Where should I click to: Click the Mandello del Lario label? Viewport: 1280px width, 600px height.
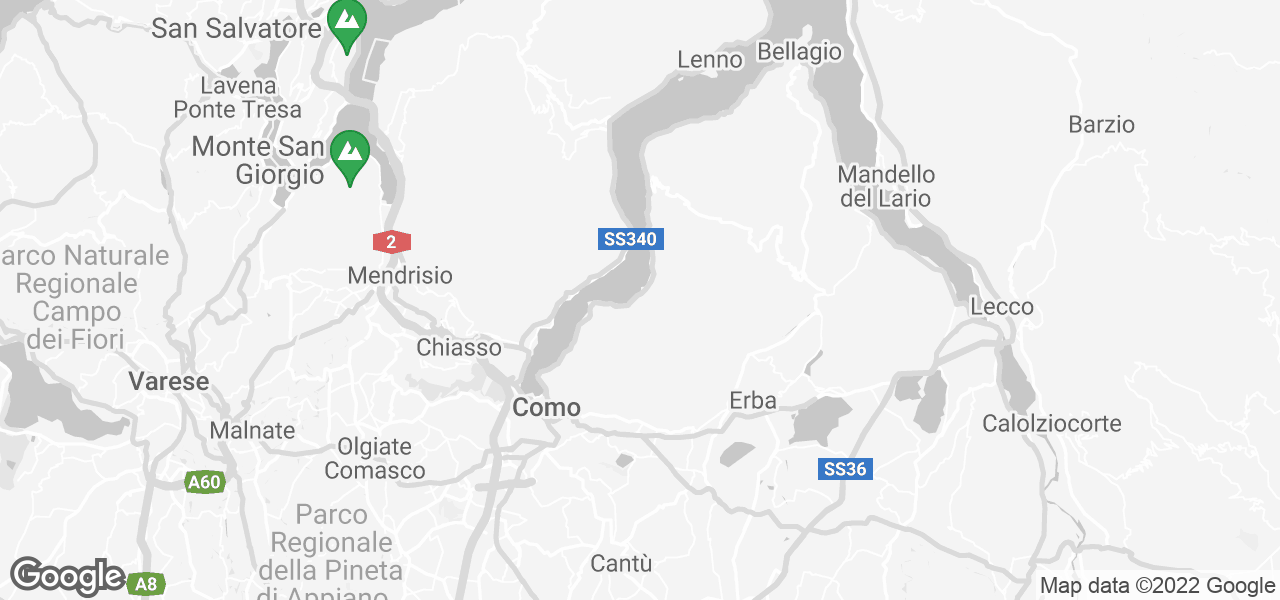886,186
